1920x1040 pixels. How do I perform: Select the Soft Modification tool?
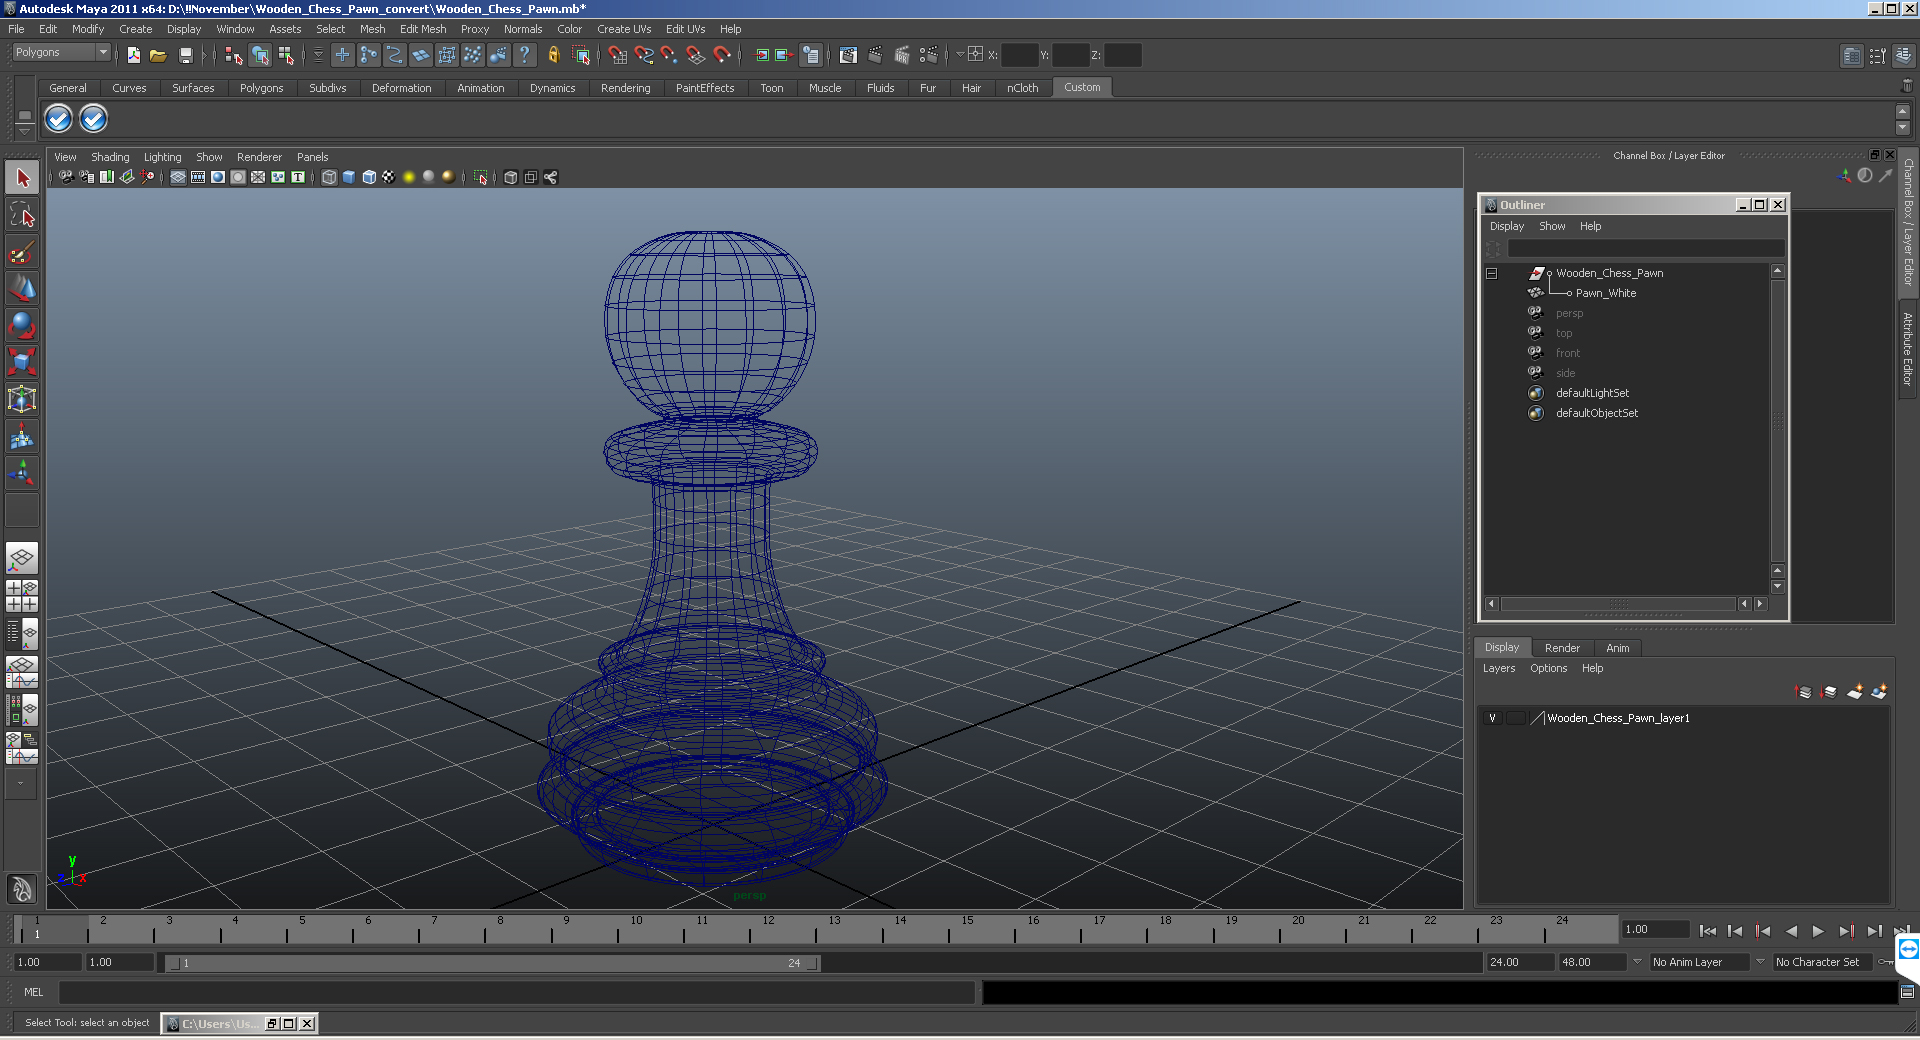[22, 436]
